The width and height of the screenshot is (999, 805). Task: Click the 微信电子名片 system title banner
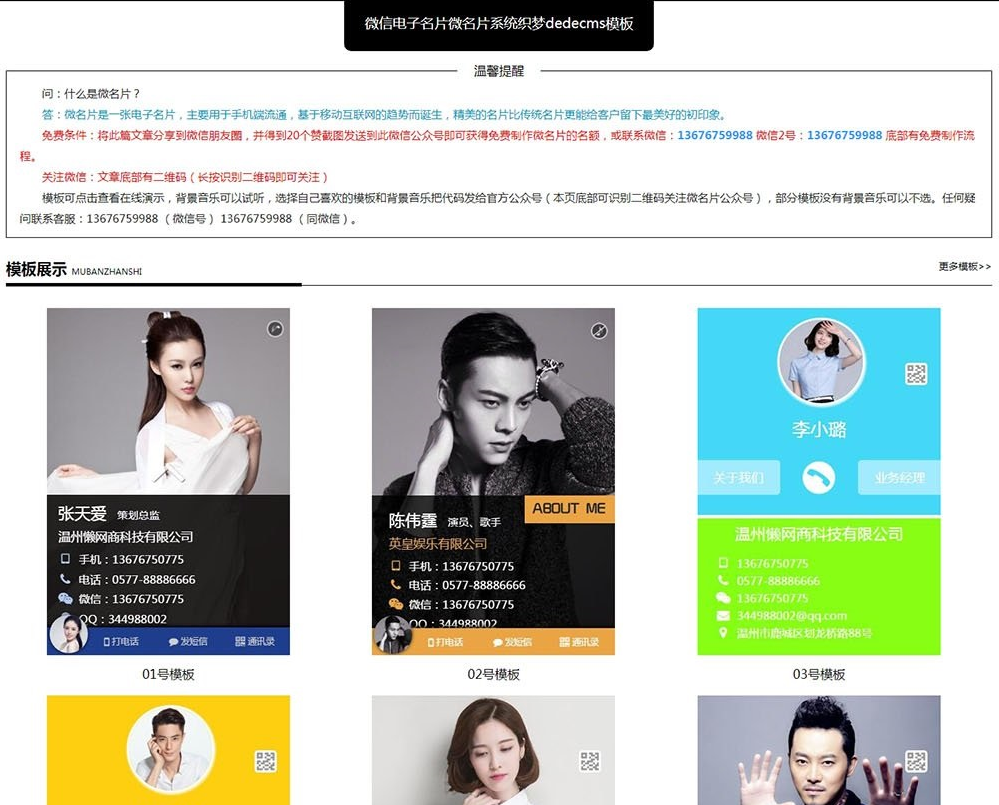pos(498,25)
